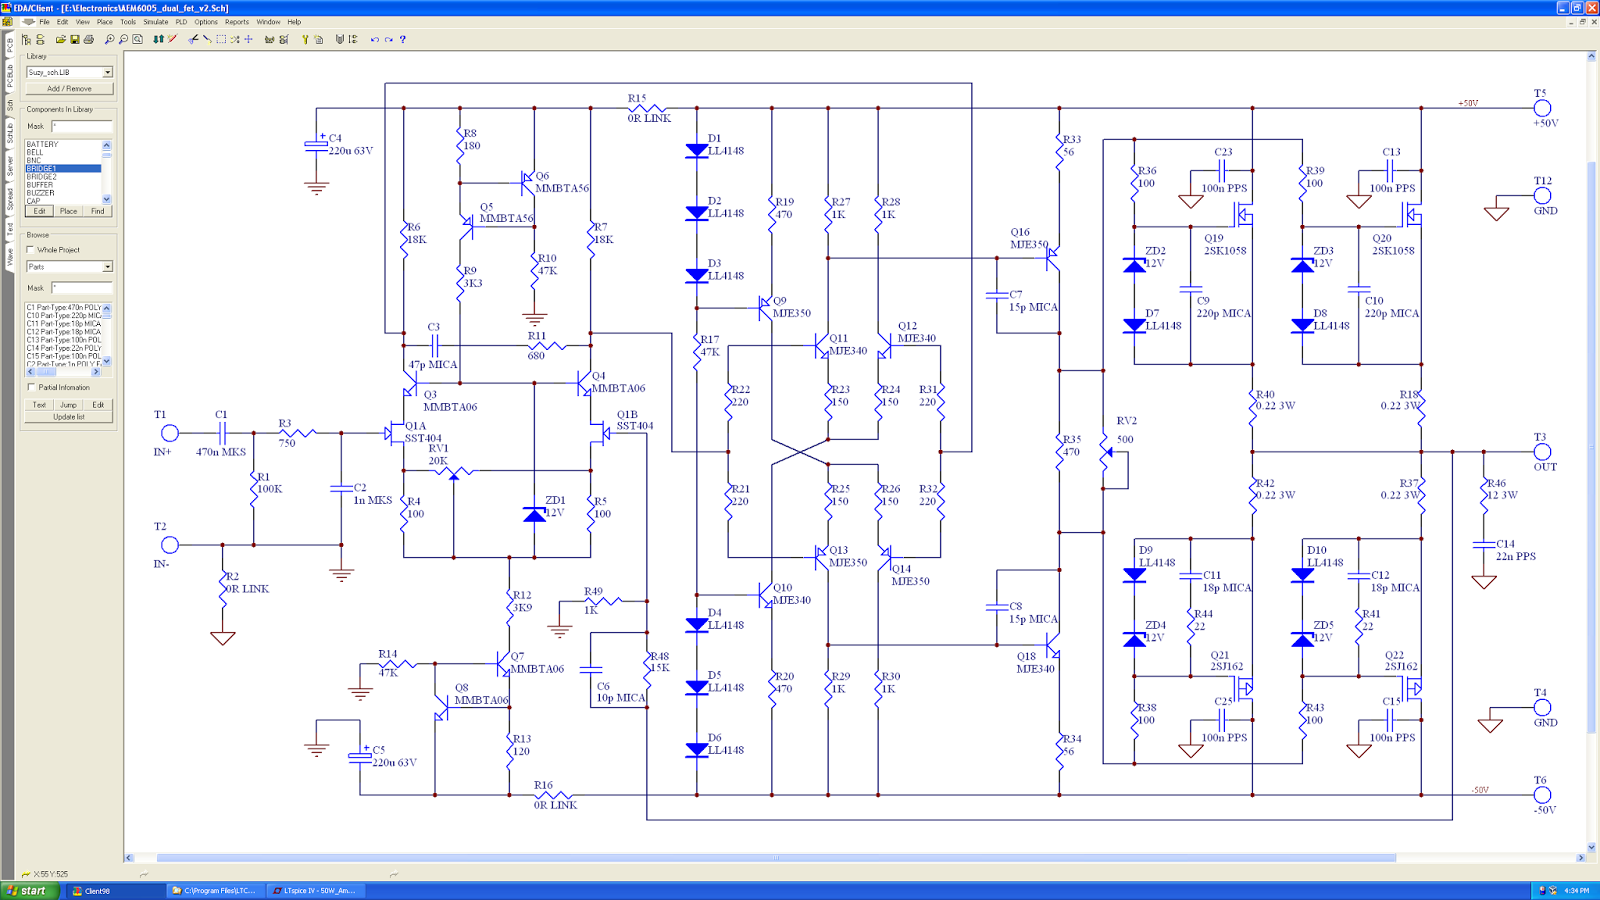Click the Jump button in Browse panel
The height and width of the screenshot is (900, 1600).
pyautogui.click(x=68, y=405)
